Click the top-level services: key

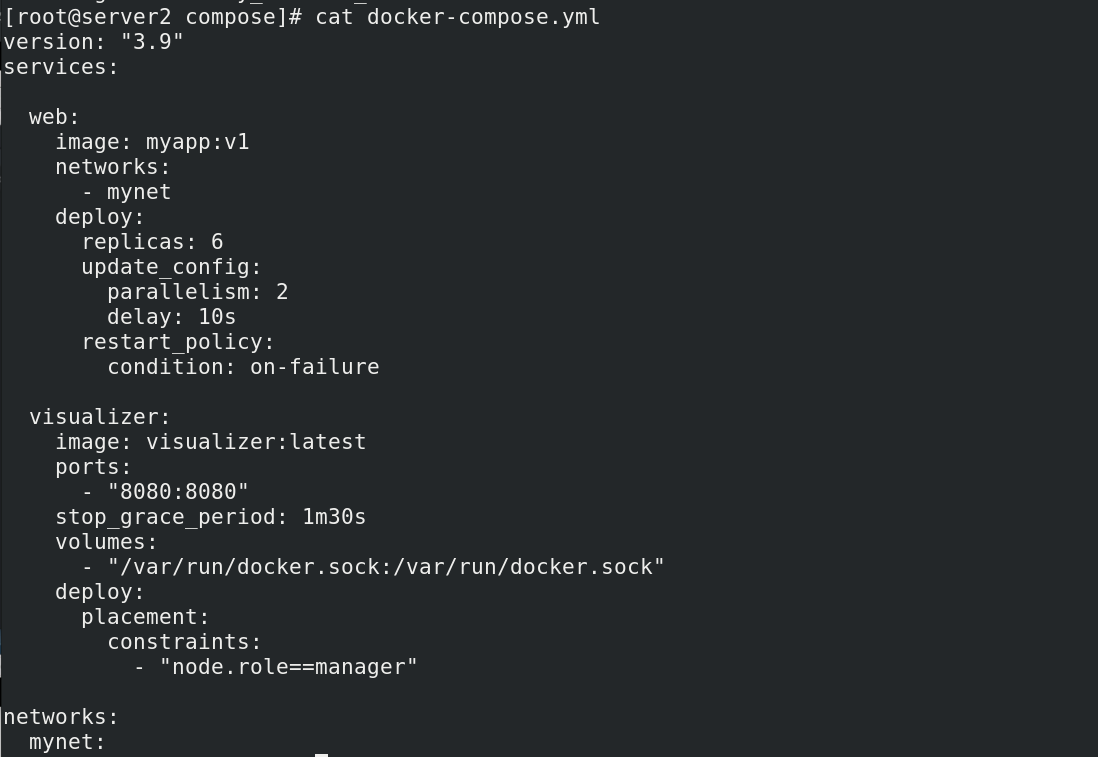tap(61, 67)
